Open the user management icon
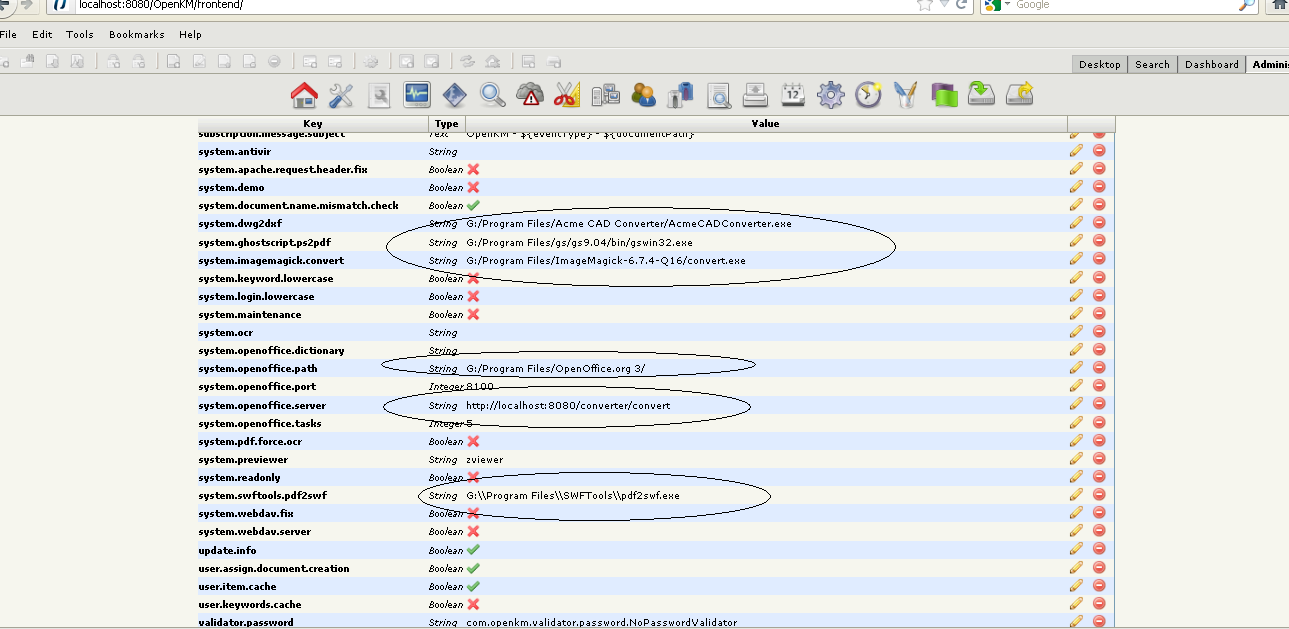This screenshot has width=1289, height=629. (x=643, y=95)
